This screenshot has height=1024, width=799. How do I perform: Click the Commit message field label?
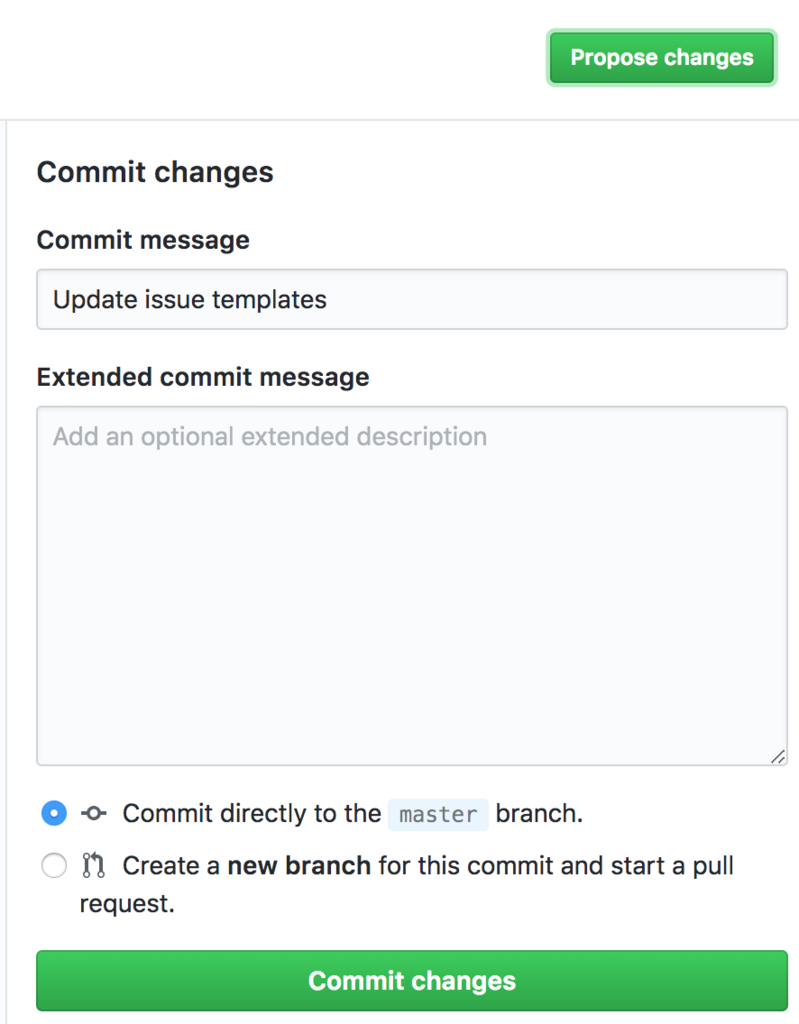(143, 240)
